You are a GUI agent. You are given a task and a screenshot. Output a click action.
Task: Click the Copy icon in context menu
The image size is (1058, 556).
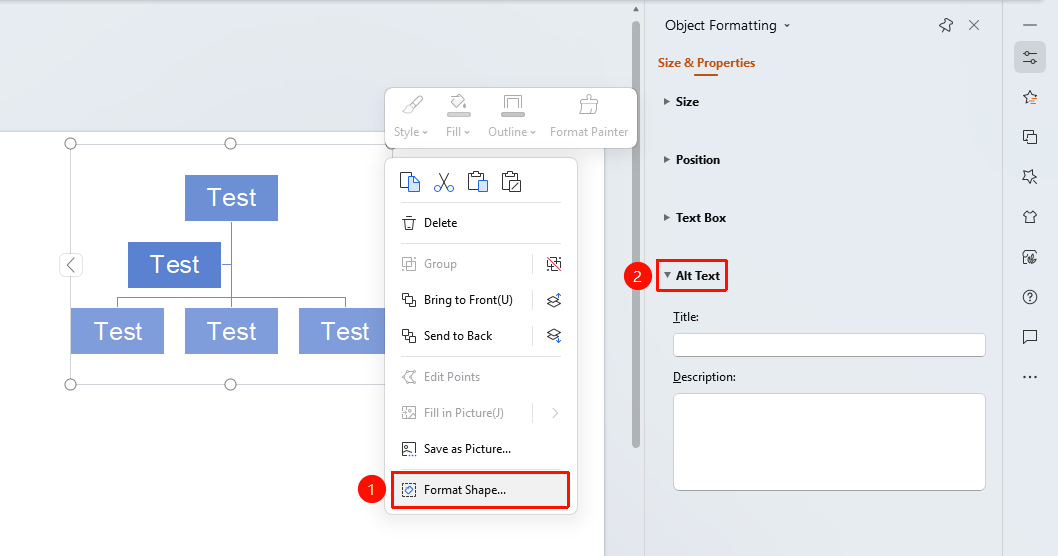(x=410, y=182)
